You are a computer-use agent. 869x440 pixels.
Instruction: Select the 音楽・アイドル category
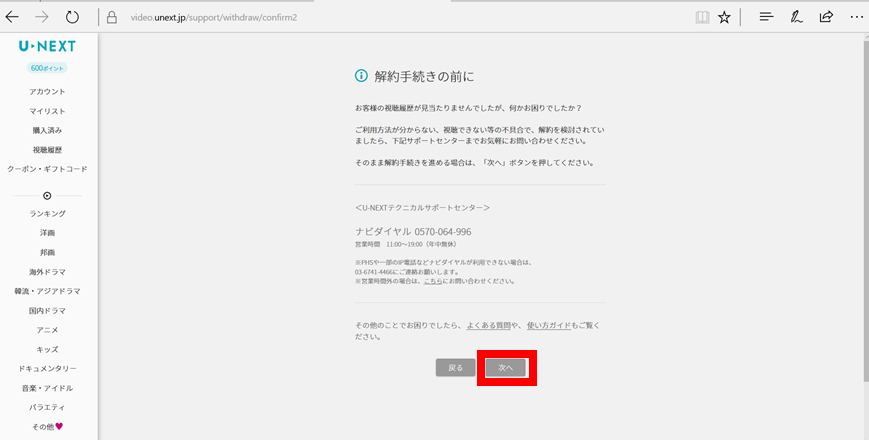click(47, 388)
